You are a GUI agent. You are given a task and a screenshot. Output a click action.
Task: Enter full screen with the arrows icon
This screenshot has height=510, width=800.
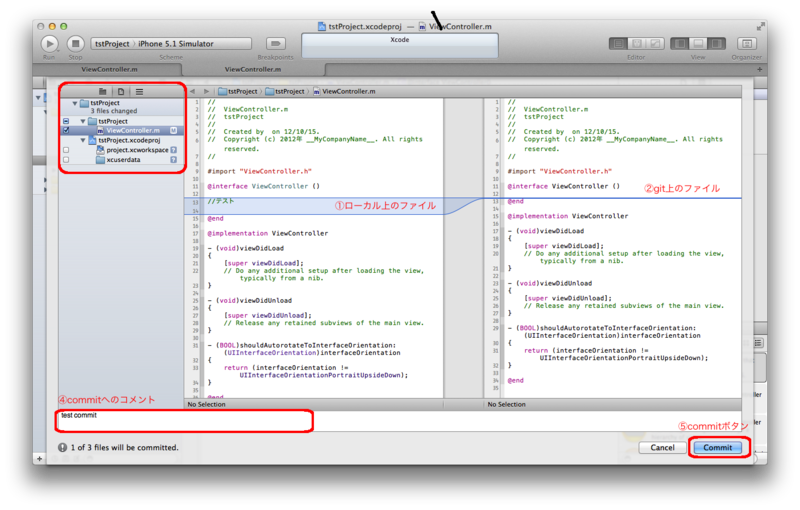click(761, 26)
